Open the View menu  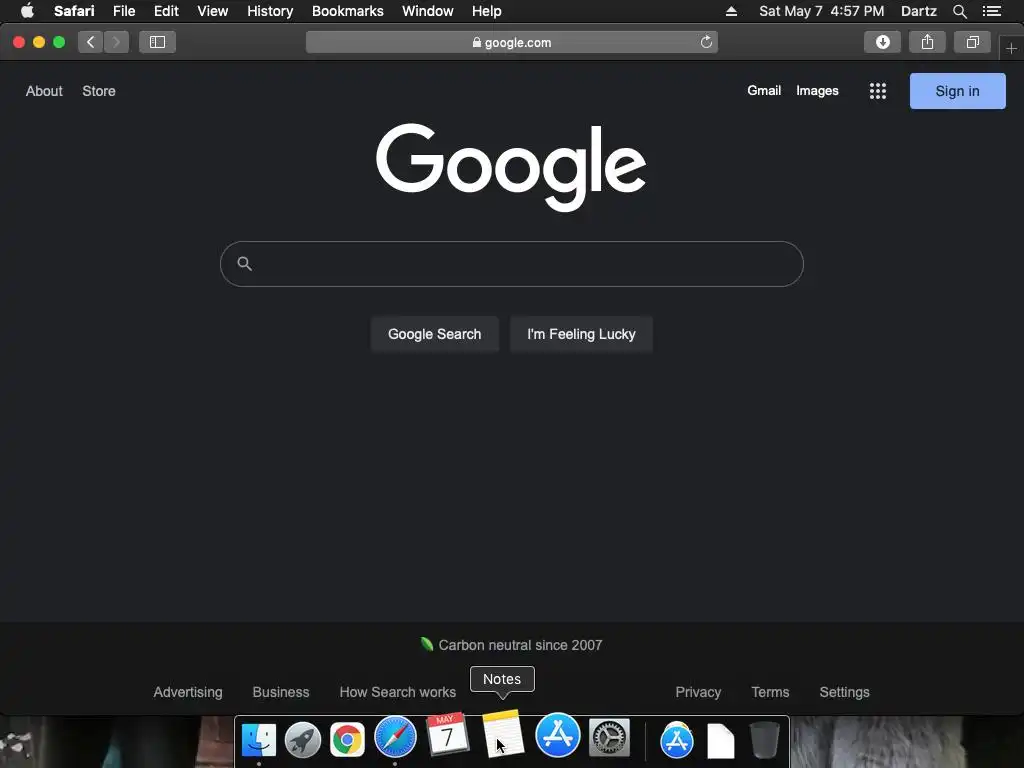[212, 11]
